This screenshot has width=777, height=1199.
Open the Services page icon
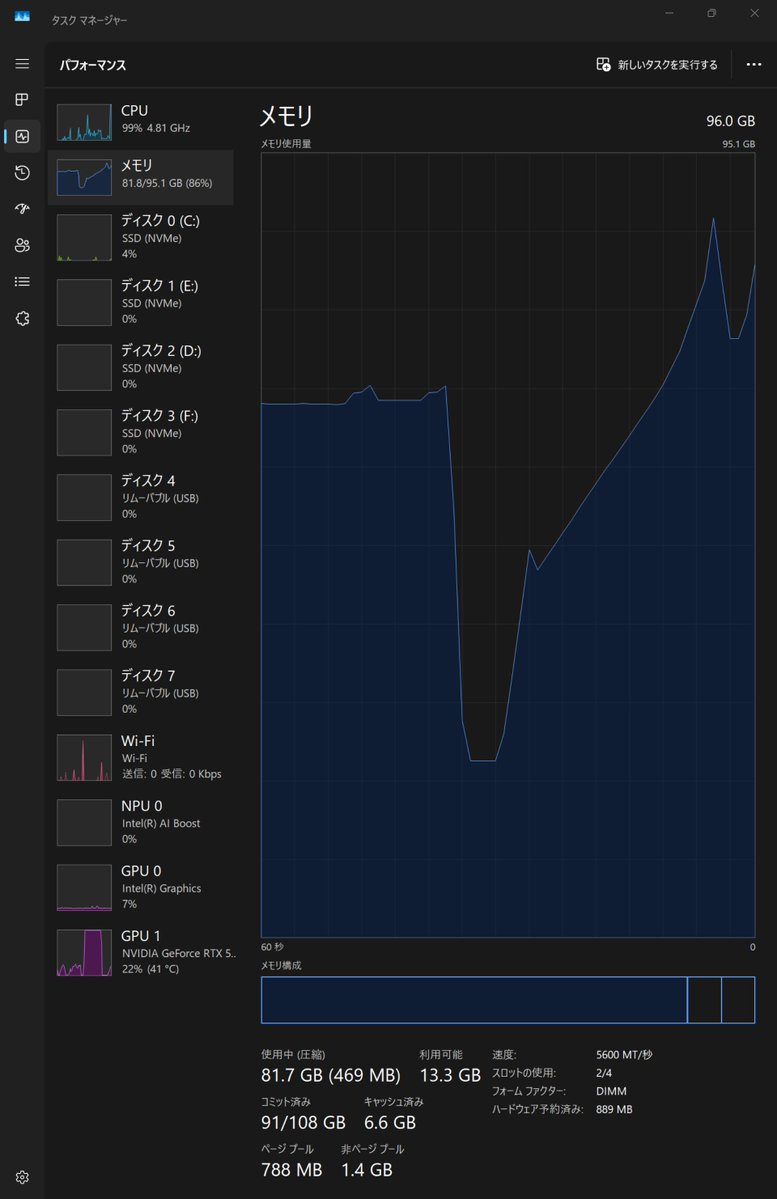(x=22, y=318)
